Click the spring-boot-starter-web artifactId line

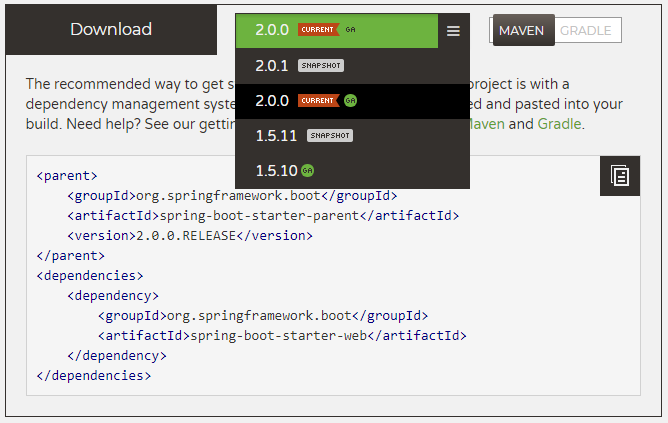[282, 335]
